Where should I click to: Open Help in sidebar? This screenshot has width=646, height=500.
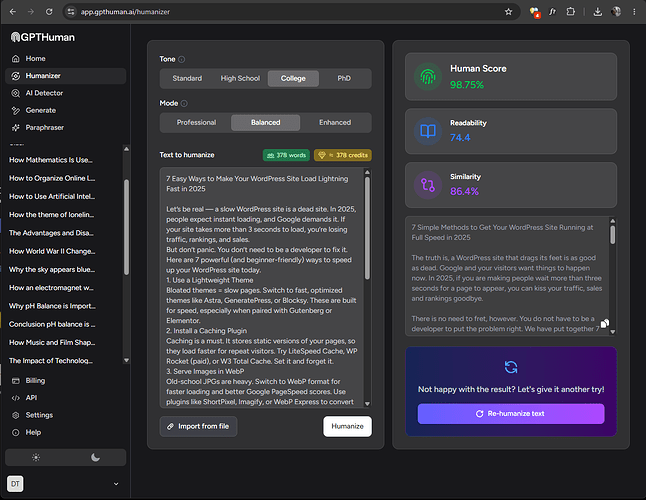(x=66, y=432)
